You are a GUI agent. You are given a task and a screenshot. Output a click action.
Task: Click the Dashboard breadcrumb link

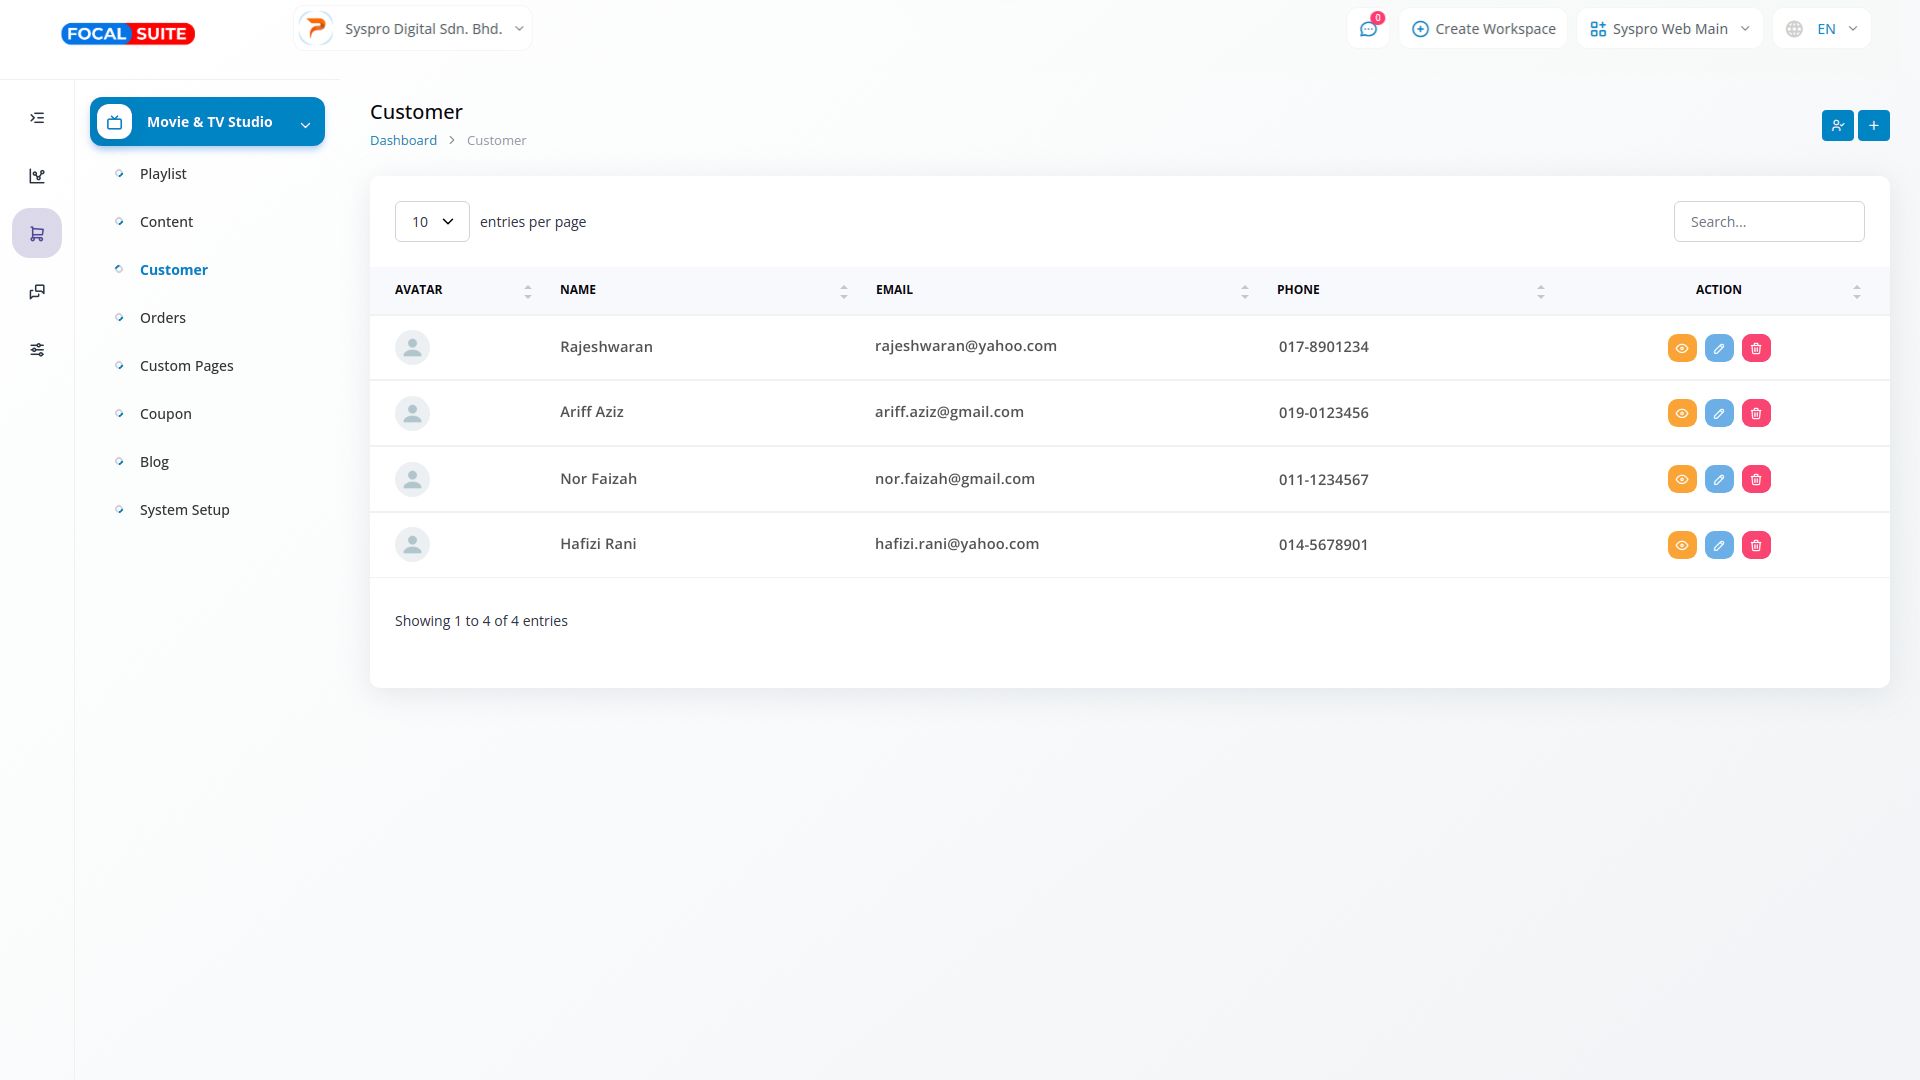pyautogui.click(x=403, y=141)
